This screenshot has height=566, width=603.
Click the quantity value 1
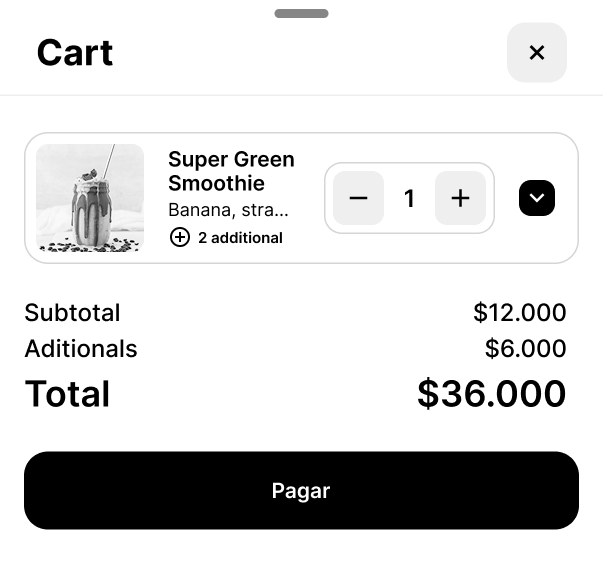pyautogui.click(x=409, y=198)
